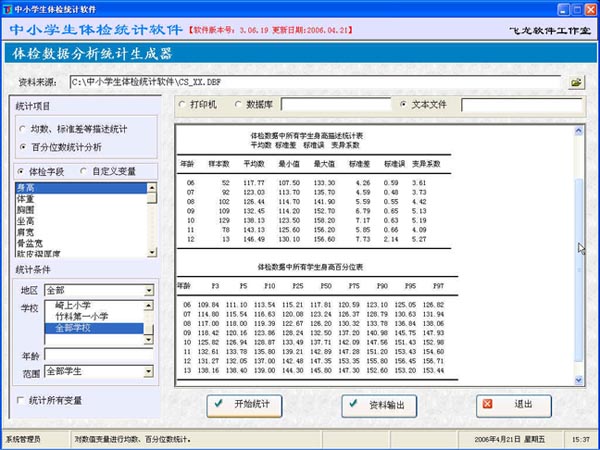Select 体重 in the field list
The image size is (600, 450).
(x=27, y=199)
